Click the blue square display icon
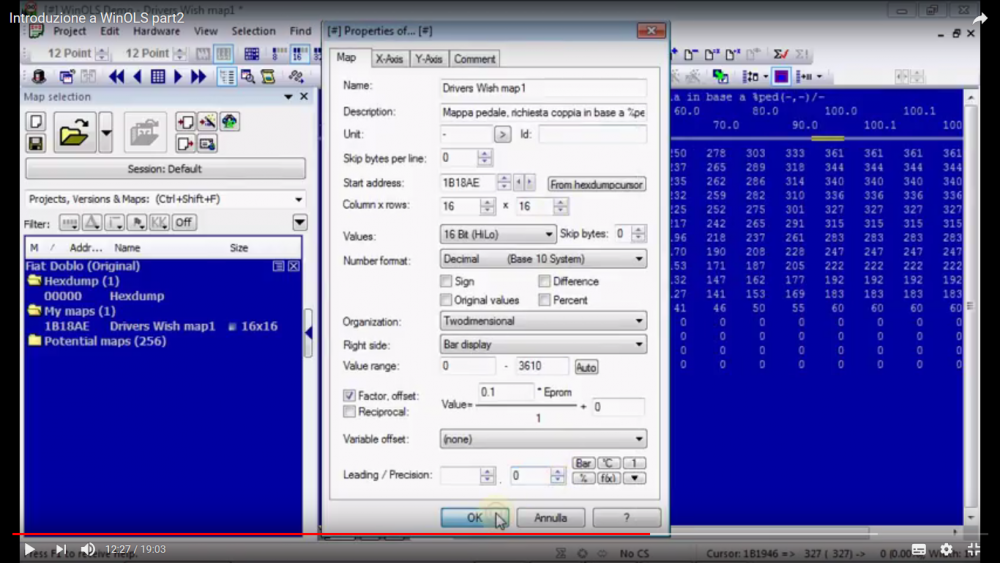Image resolution: width=1000 pixels, height=563 pixels. [781, 77]
